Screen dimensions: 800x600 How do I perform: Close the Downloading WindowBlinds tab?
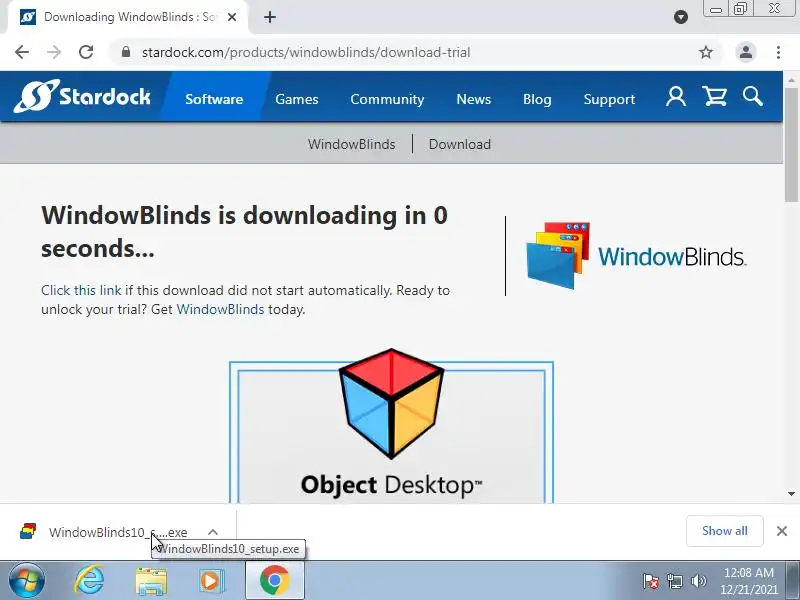(x=232, y=17)
